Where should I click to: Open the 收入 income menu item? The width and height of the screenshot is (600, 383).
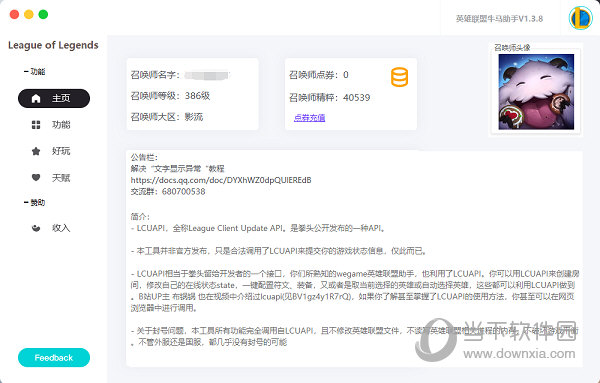click(x=54, y=228)
